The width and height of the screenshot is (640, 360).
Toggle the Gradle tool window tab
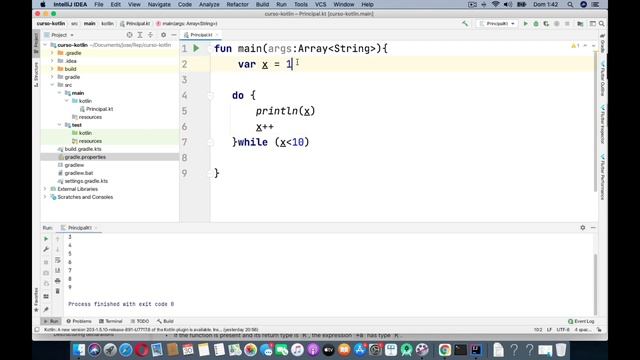[602, 43]
